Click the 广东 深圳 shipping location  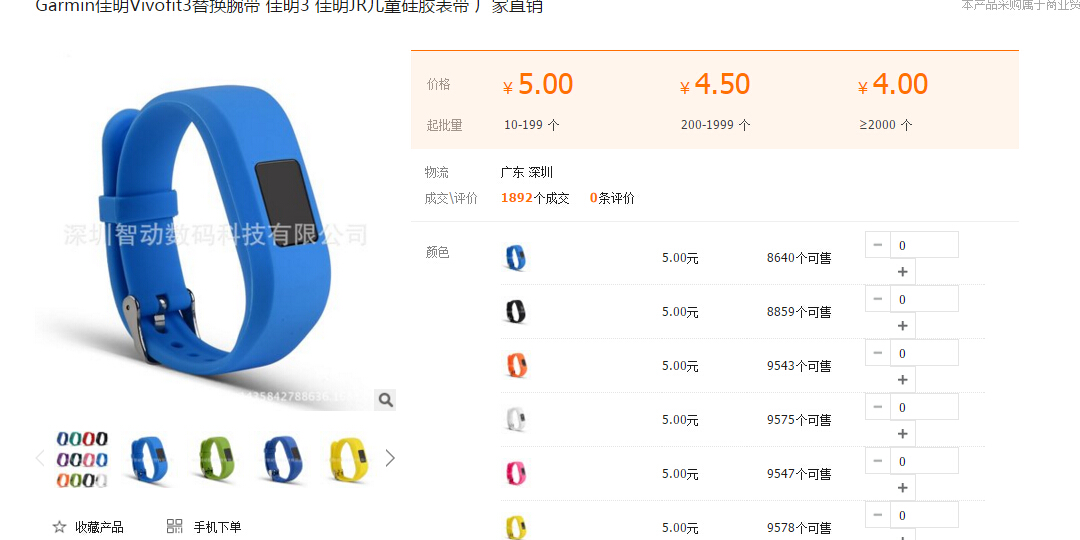click(x=527, y=172)
